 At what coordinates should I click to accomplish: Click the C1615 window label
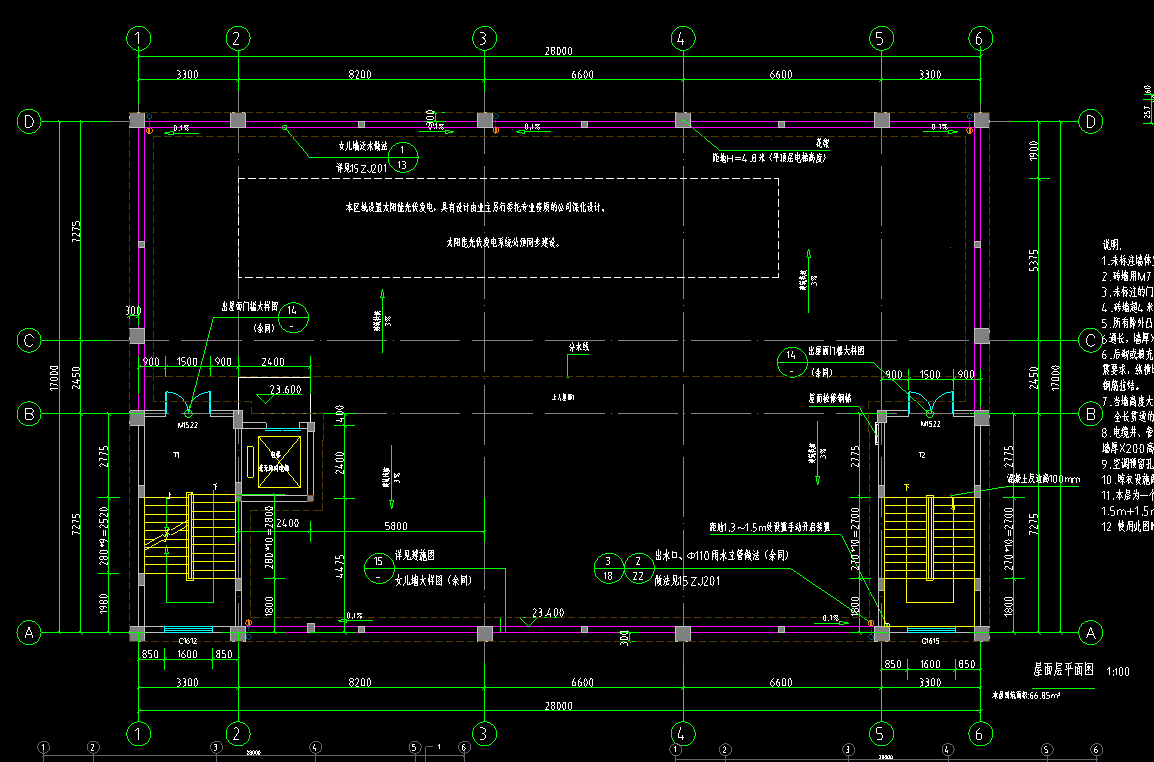point(929,640)
